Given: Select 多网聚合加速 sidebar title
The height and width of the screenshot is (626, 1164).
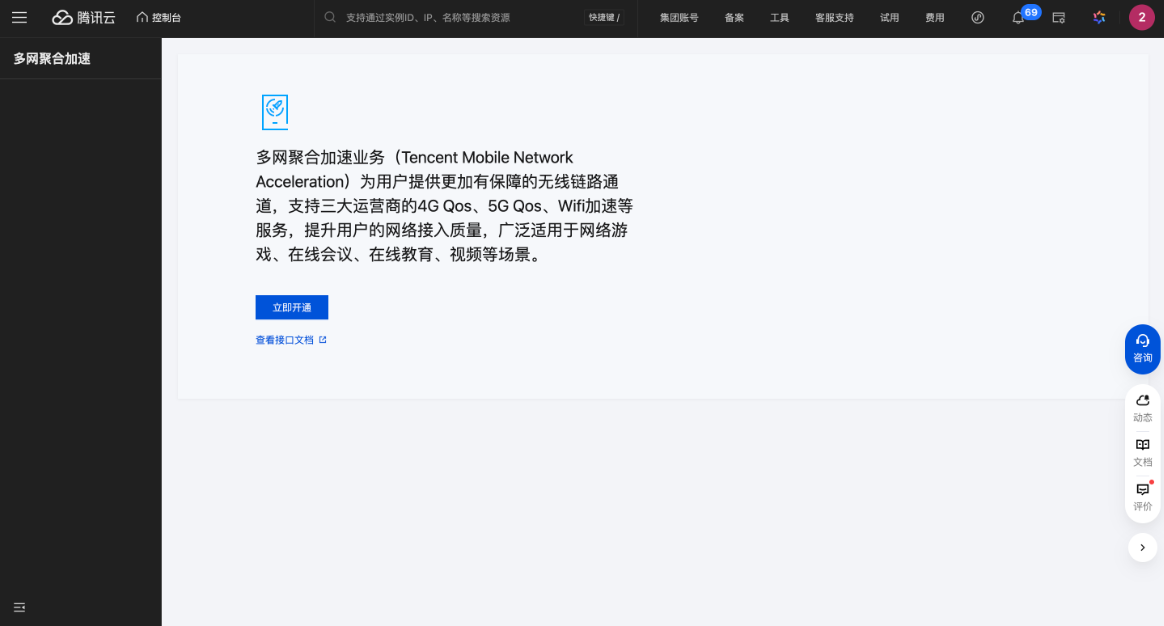Looking at the screenshot, I should [x=52, y=59].
